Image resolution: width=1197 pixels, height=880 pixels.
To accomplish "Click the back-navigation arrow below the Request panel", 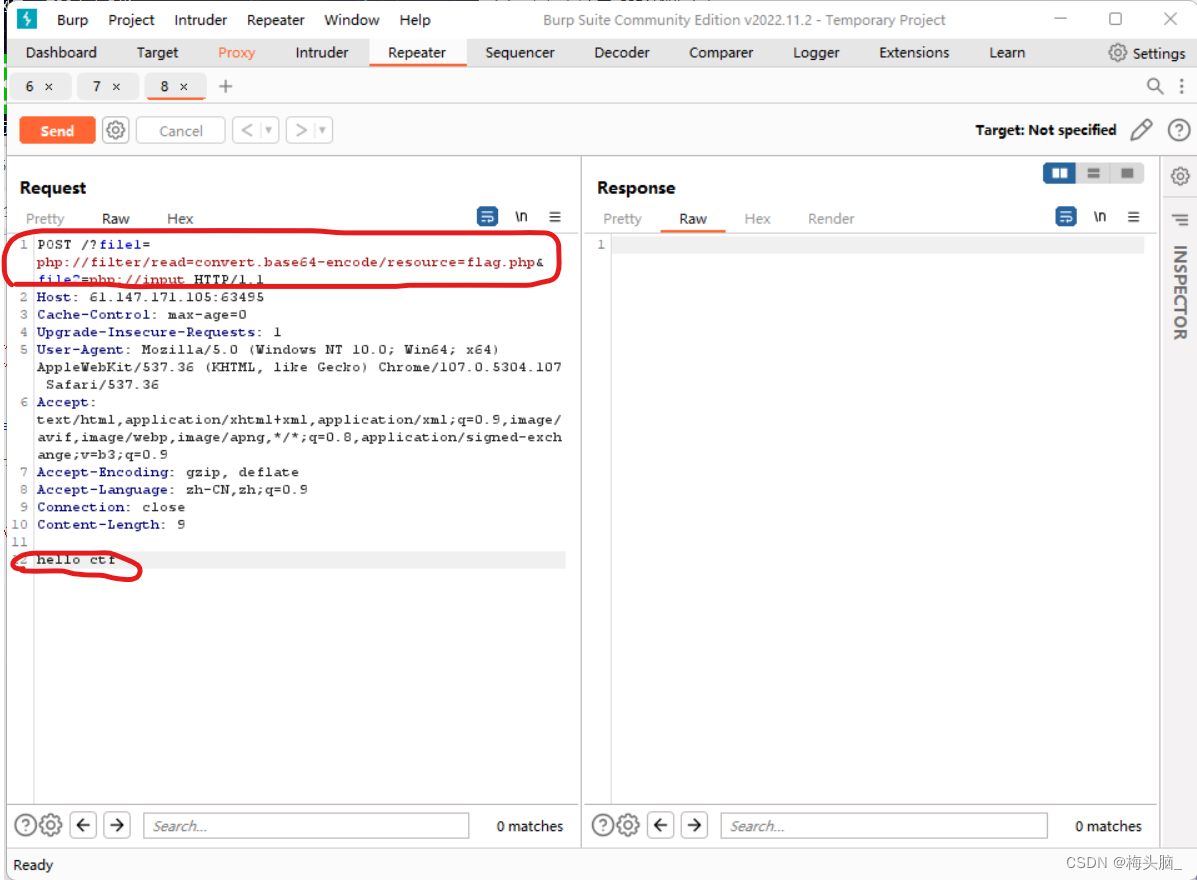I will coord(83,825).
